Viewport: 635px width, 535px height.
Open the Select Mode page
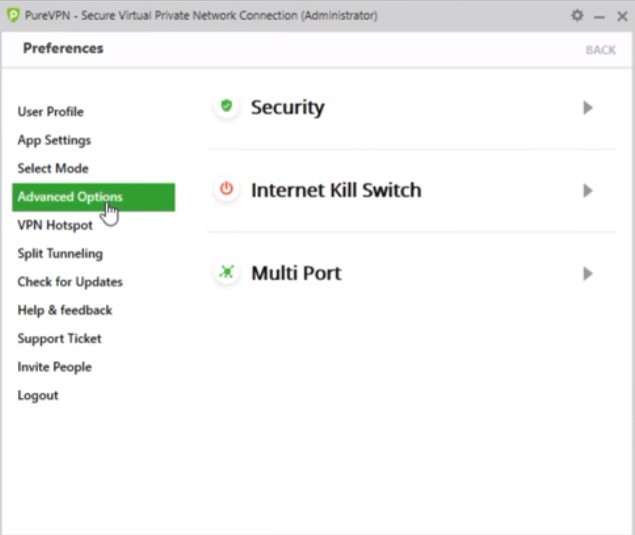(x=53, y=168)
